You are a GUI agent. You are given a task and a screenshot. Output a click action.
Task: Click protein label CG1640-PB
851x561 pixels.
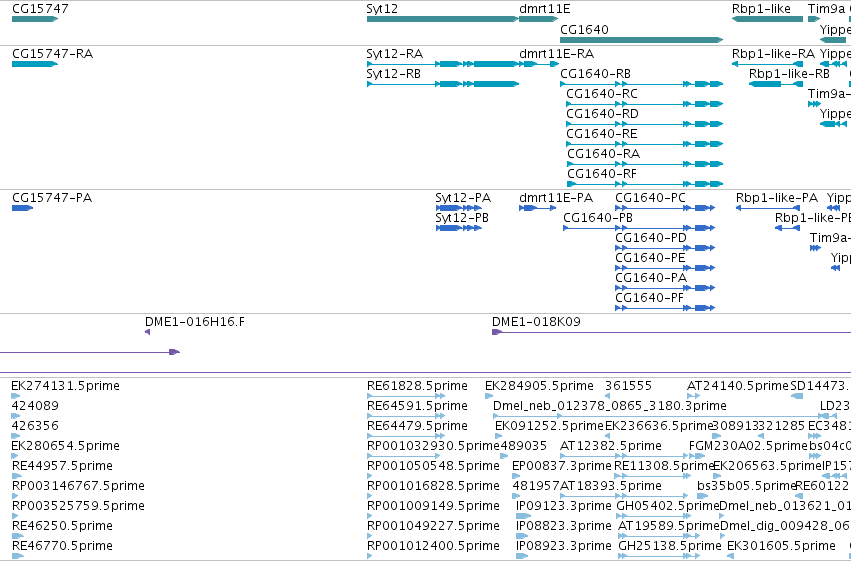[598, 219]
